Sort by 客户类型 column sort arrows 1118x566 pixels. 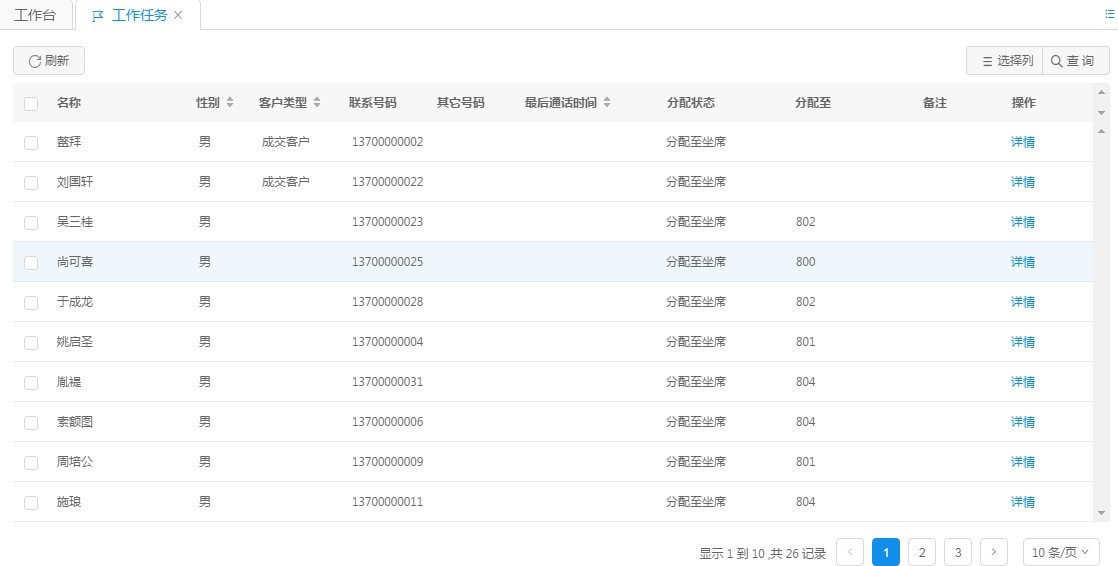(x=317, y=103)
